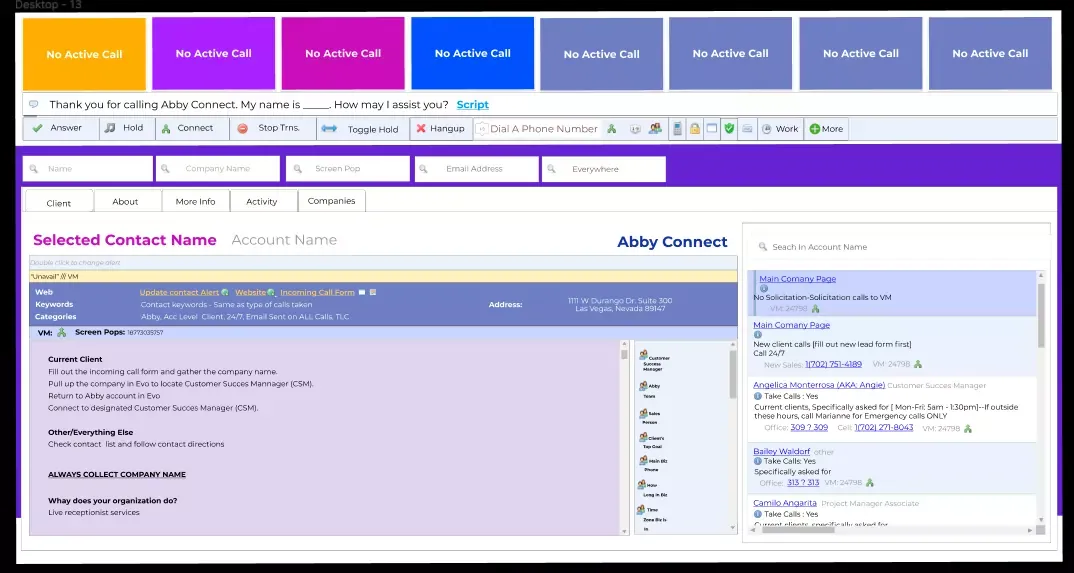Click the Hangup button
Image resolution: width=1074 pixels, height=573 pixels.
tap(442, 129)
